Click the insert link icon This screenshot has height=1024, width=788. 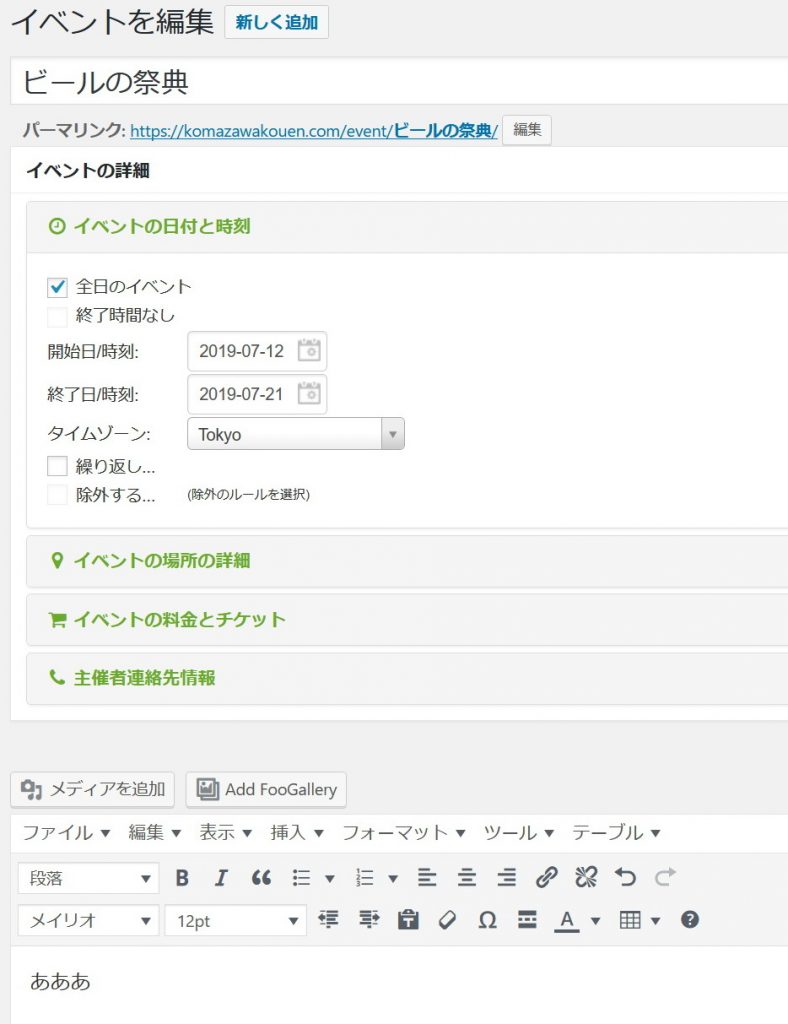pos(546,878)
